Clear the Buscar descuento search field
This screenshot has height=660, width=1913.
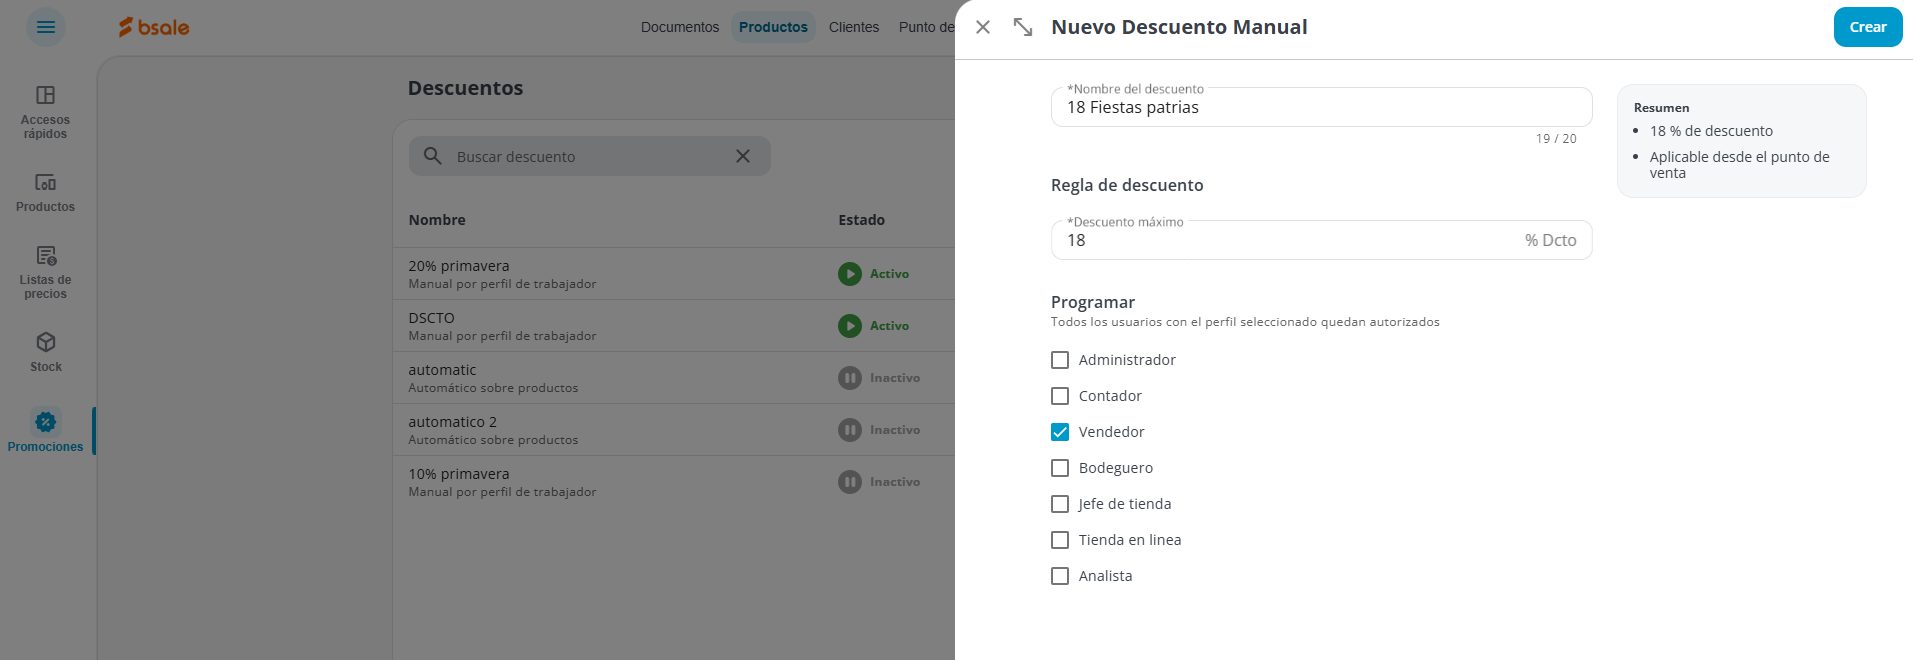tap(743, 156)
